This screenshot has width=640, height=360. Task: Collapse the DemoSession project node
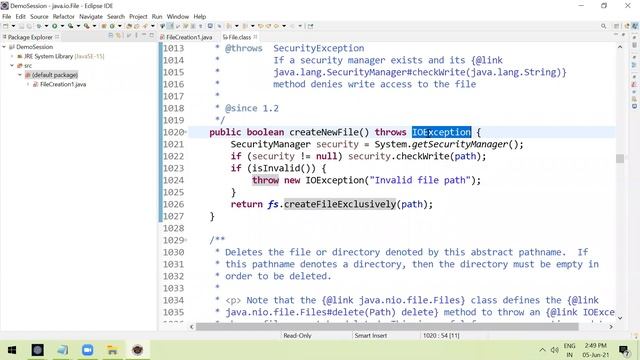(4, 47)
